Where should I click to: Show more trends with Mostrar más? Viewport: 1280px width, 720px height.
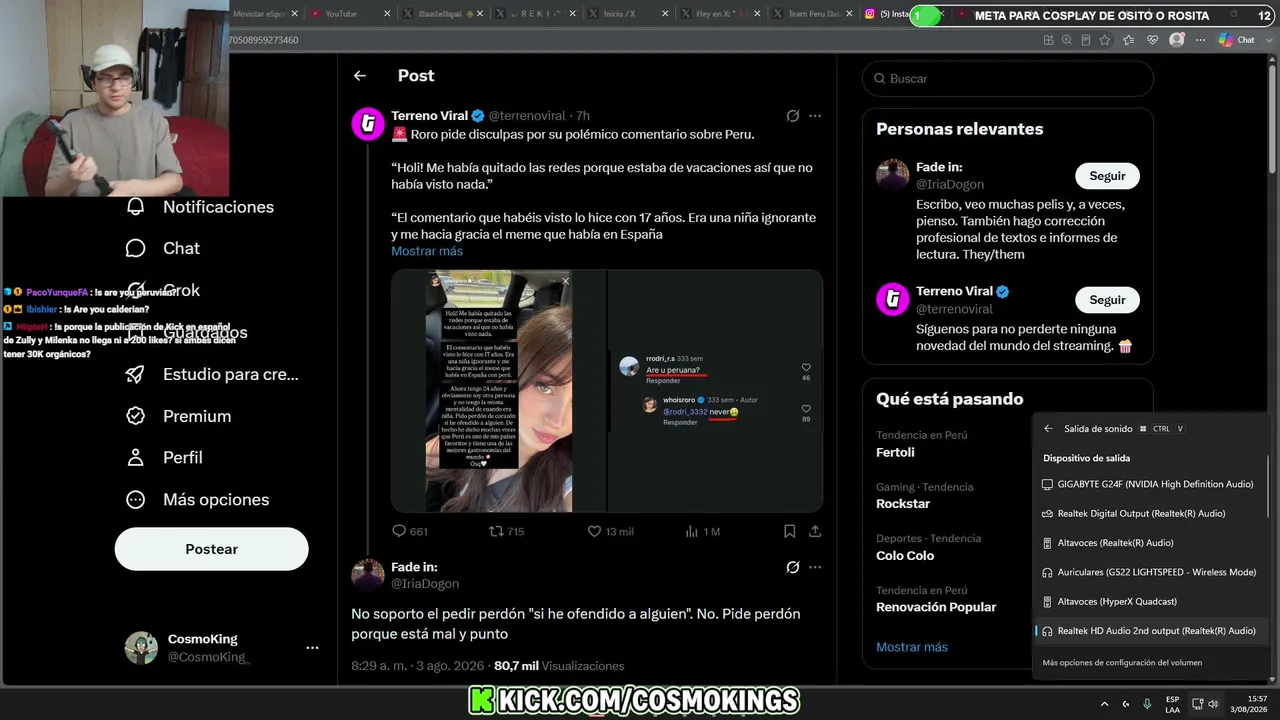pyautogui.click(x=912, y=647)
